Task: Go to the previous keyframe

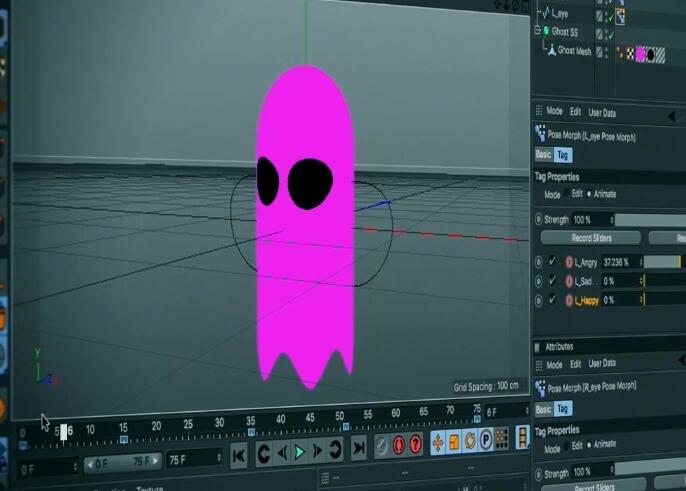Action: (x=264, y=454)
